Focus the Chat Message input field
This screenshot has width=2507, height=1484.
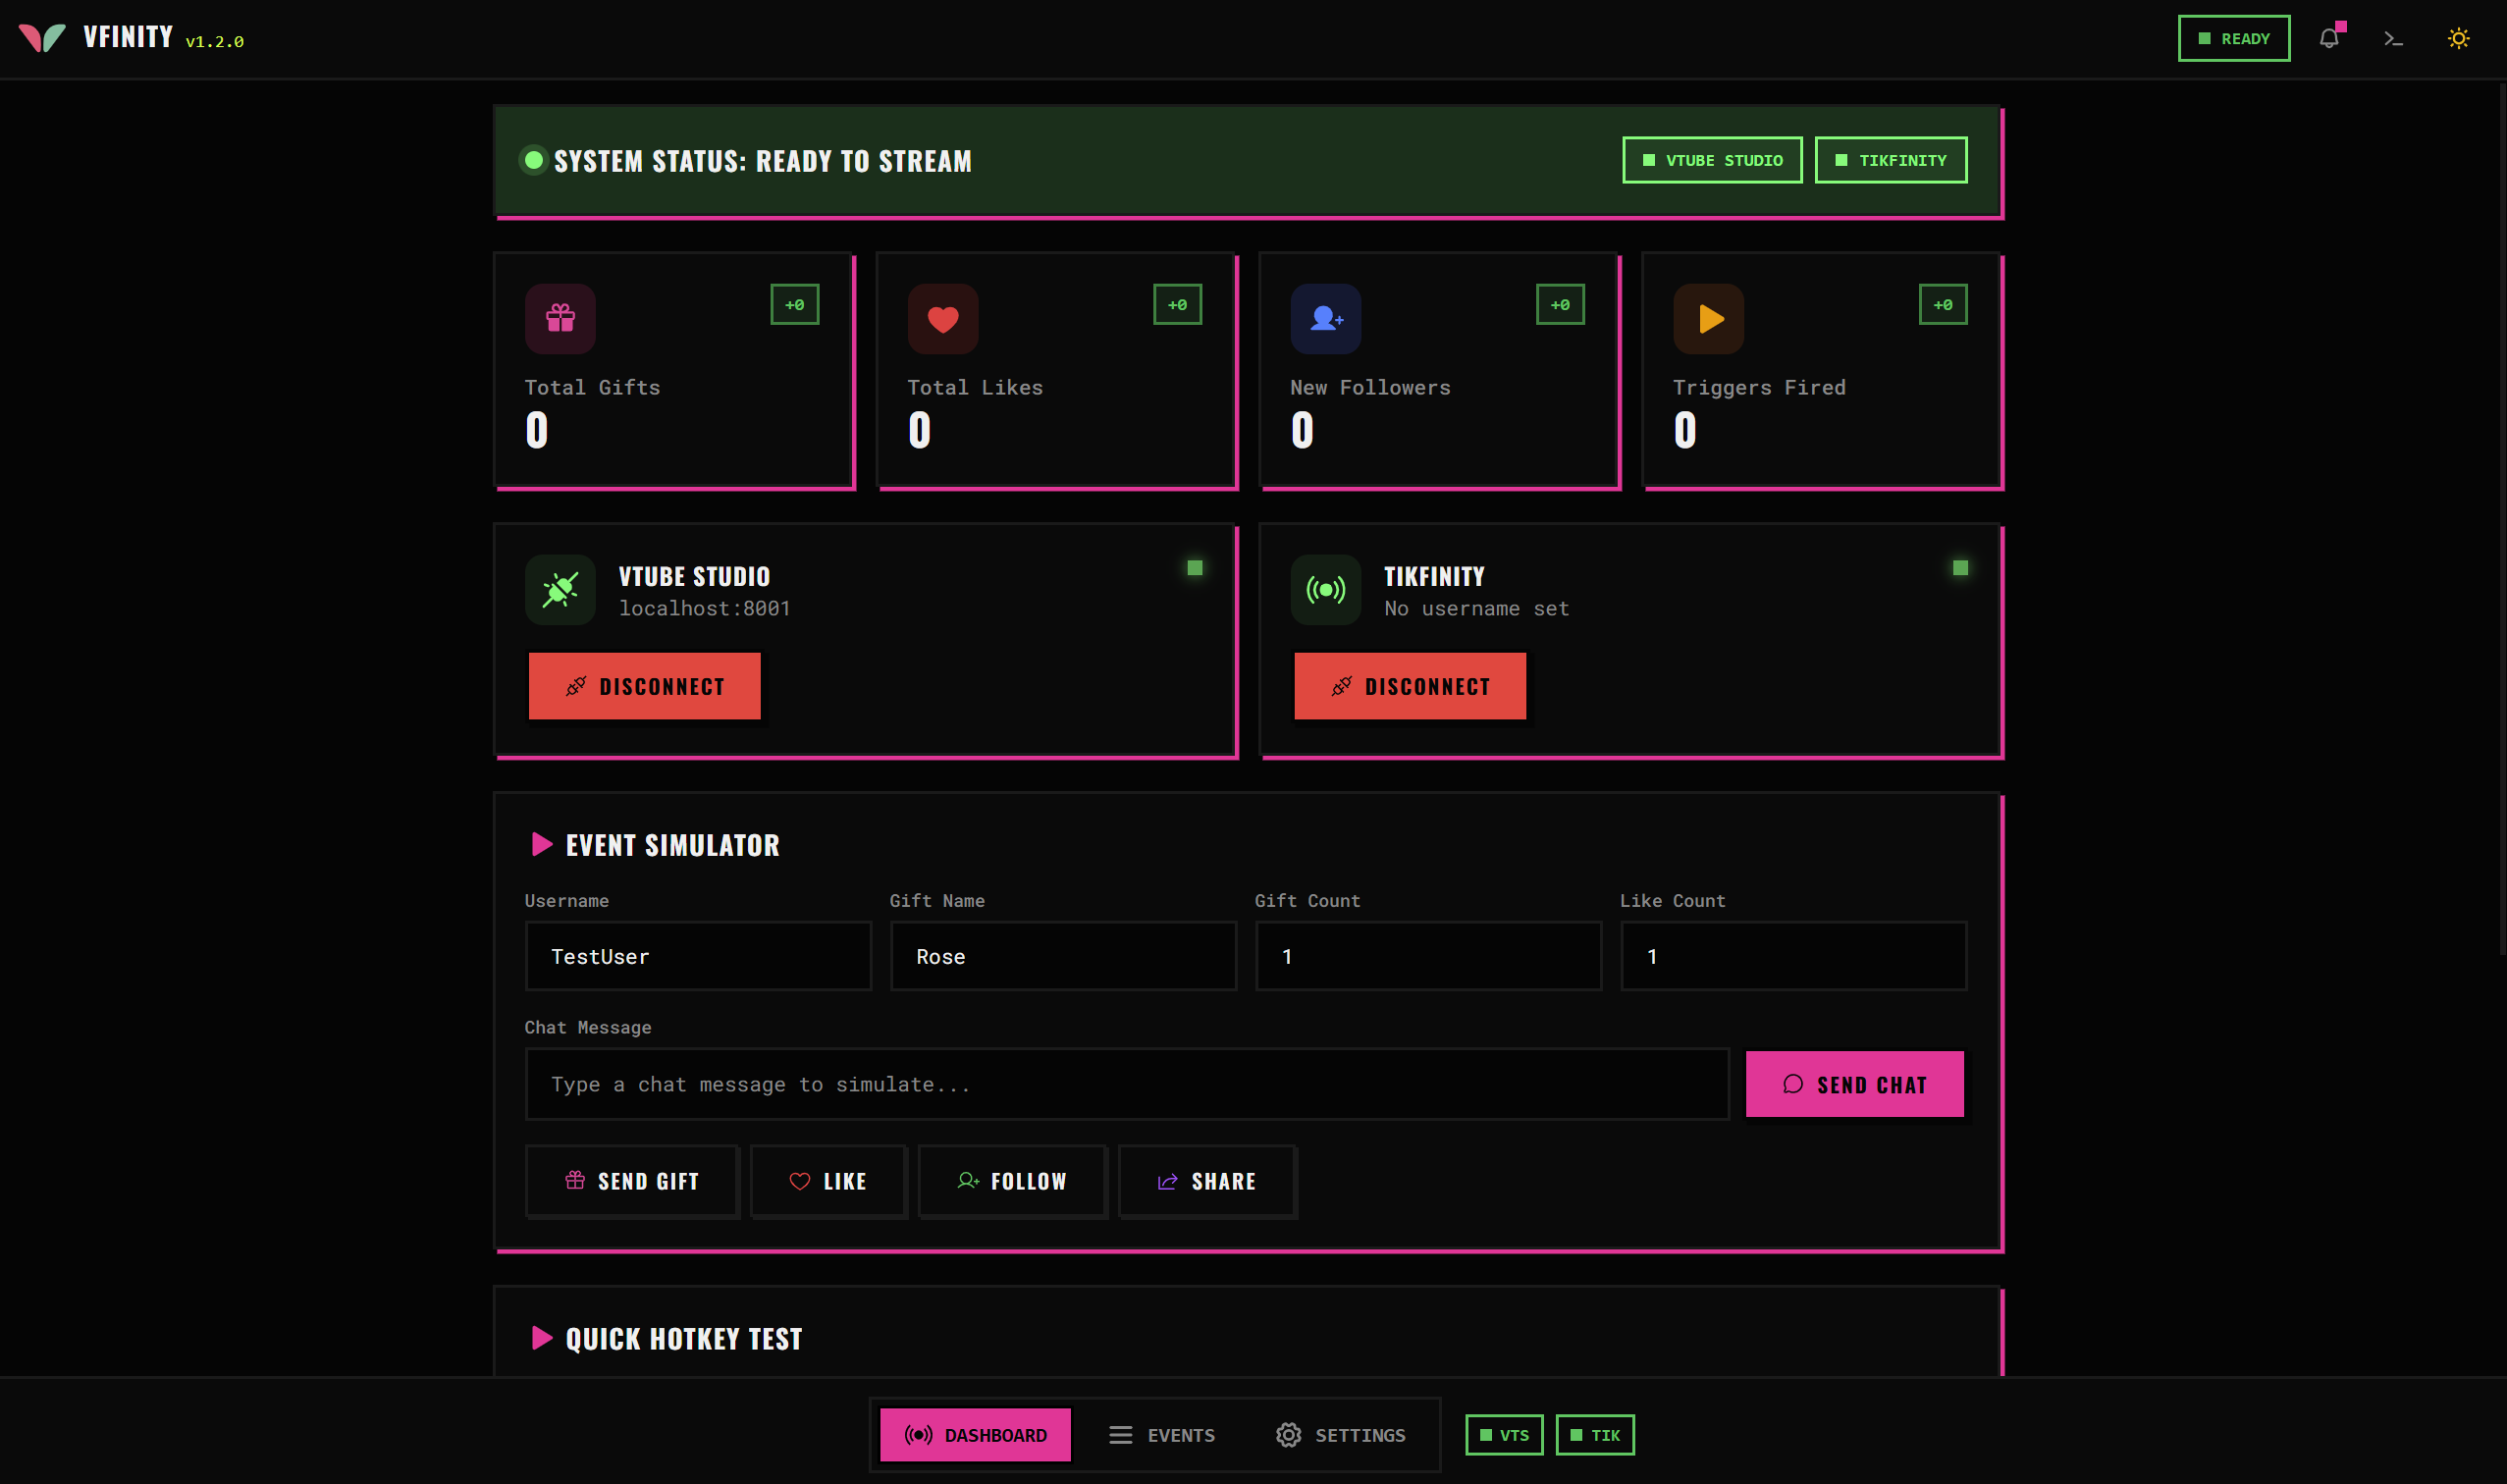coord(1126,1084)
